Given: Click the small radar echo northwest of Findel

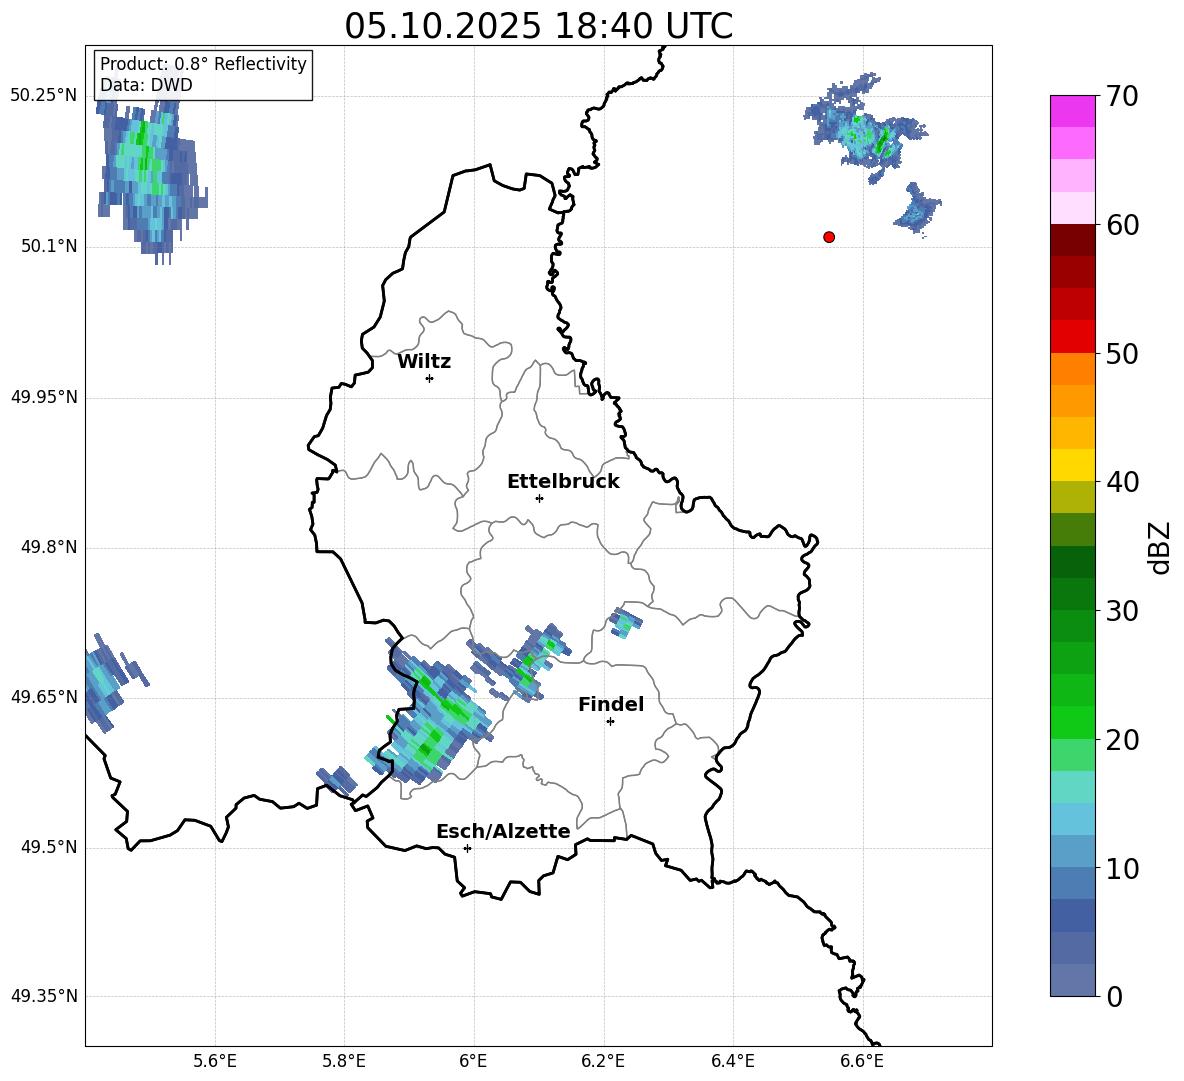Looking at the screenshot, I should (625, 623).
